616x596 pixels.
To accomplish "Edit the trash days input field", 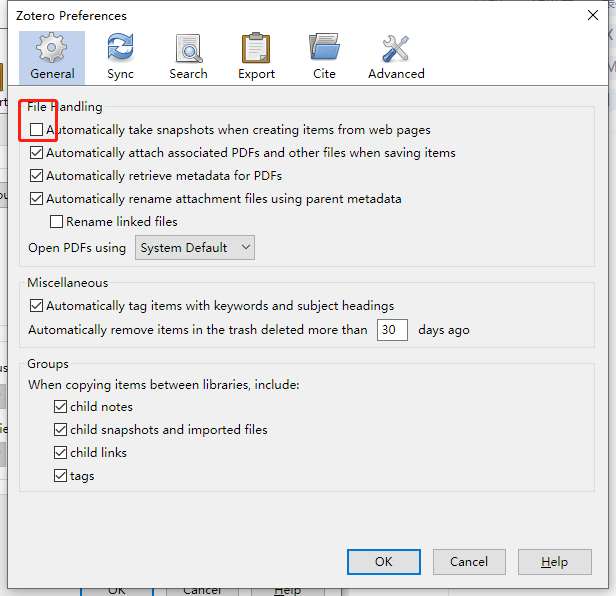I will tap(392, 330).
